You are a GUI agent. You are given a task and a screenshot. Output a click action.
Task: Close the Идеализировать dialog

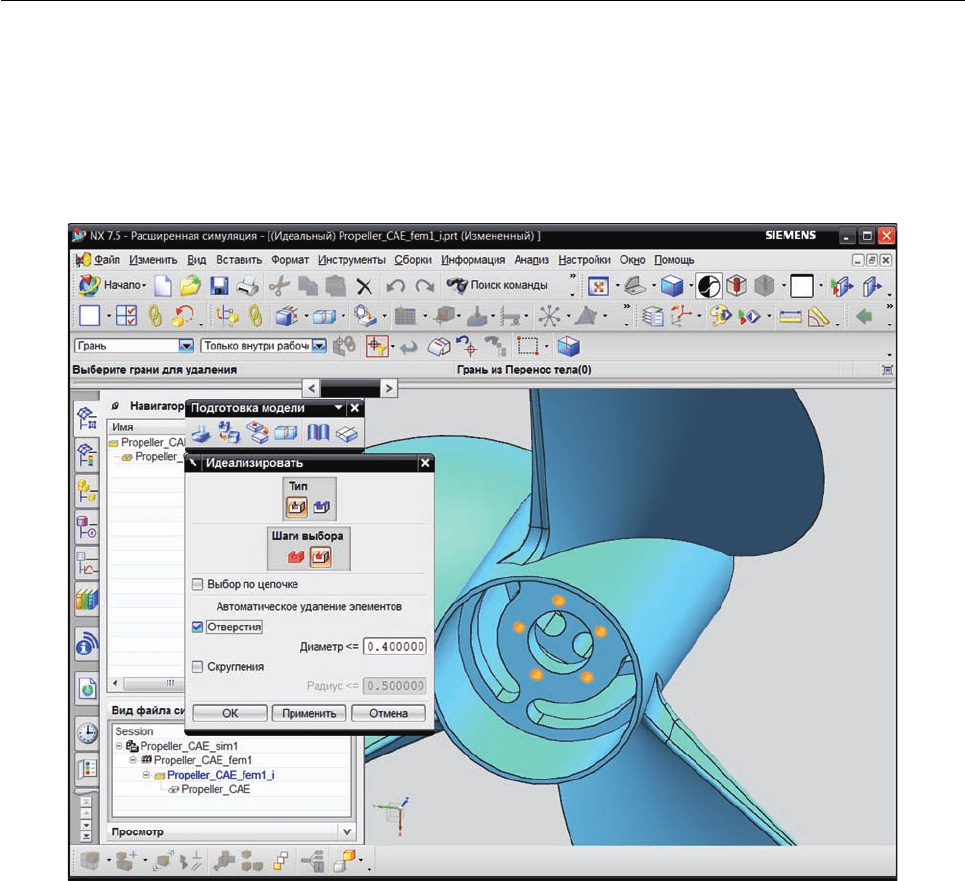pyautogui.click(x=425, y=463)
